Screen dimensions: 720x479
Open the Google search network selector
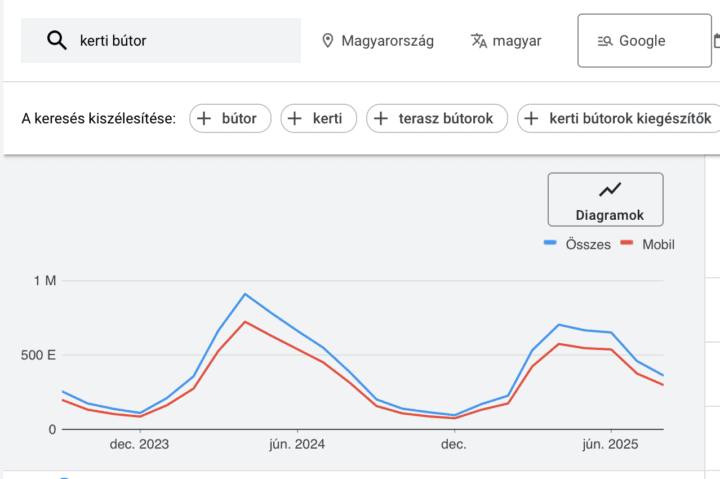(x=642, y=41)
